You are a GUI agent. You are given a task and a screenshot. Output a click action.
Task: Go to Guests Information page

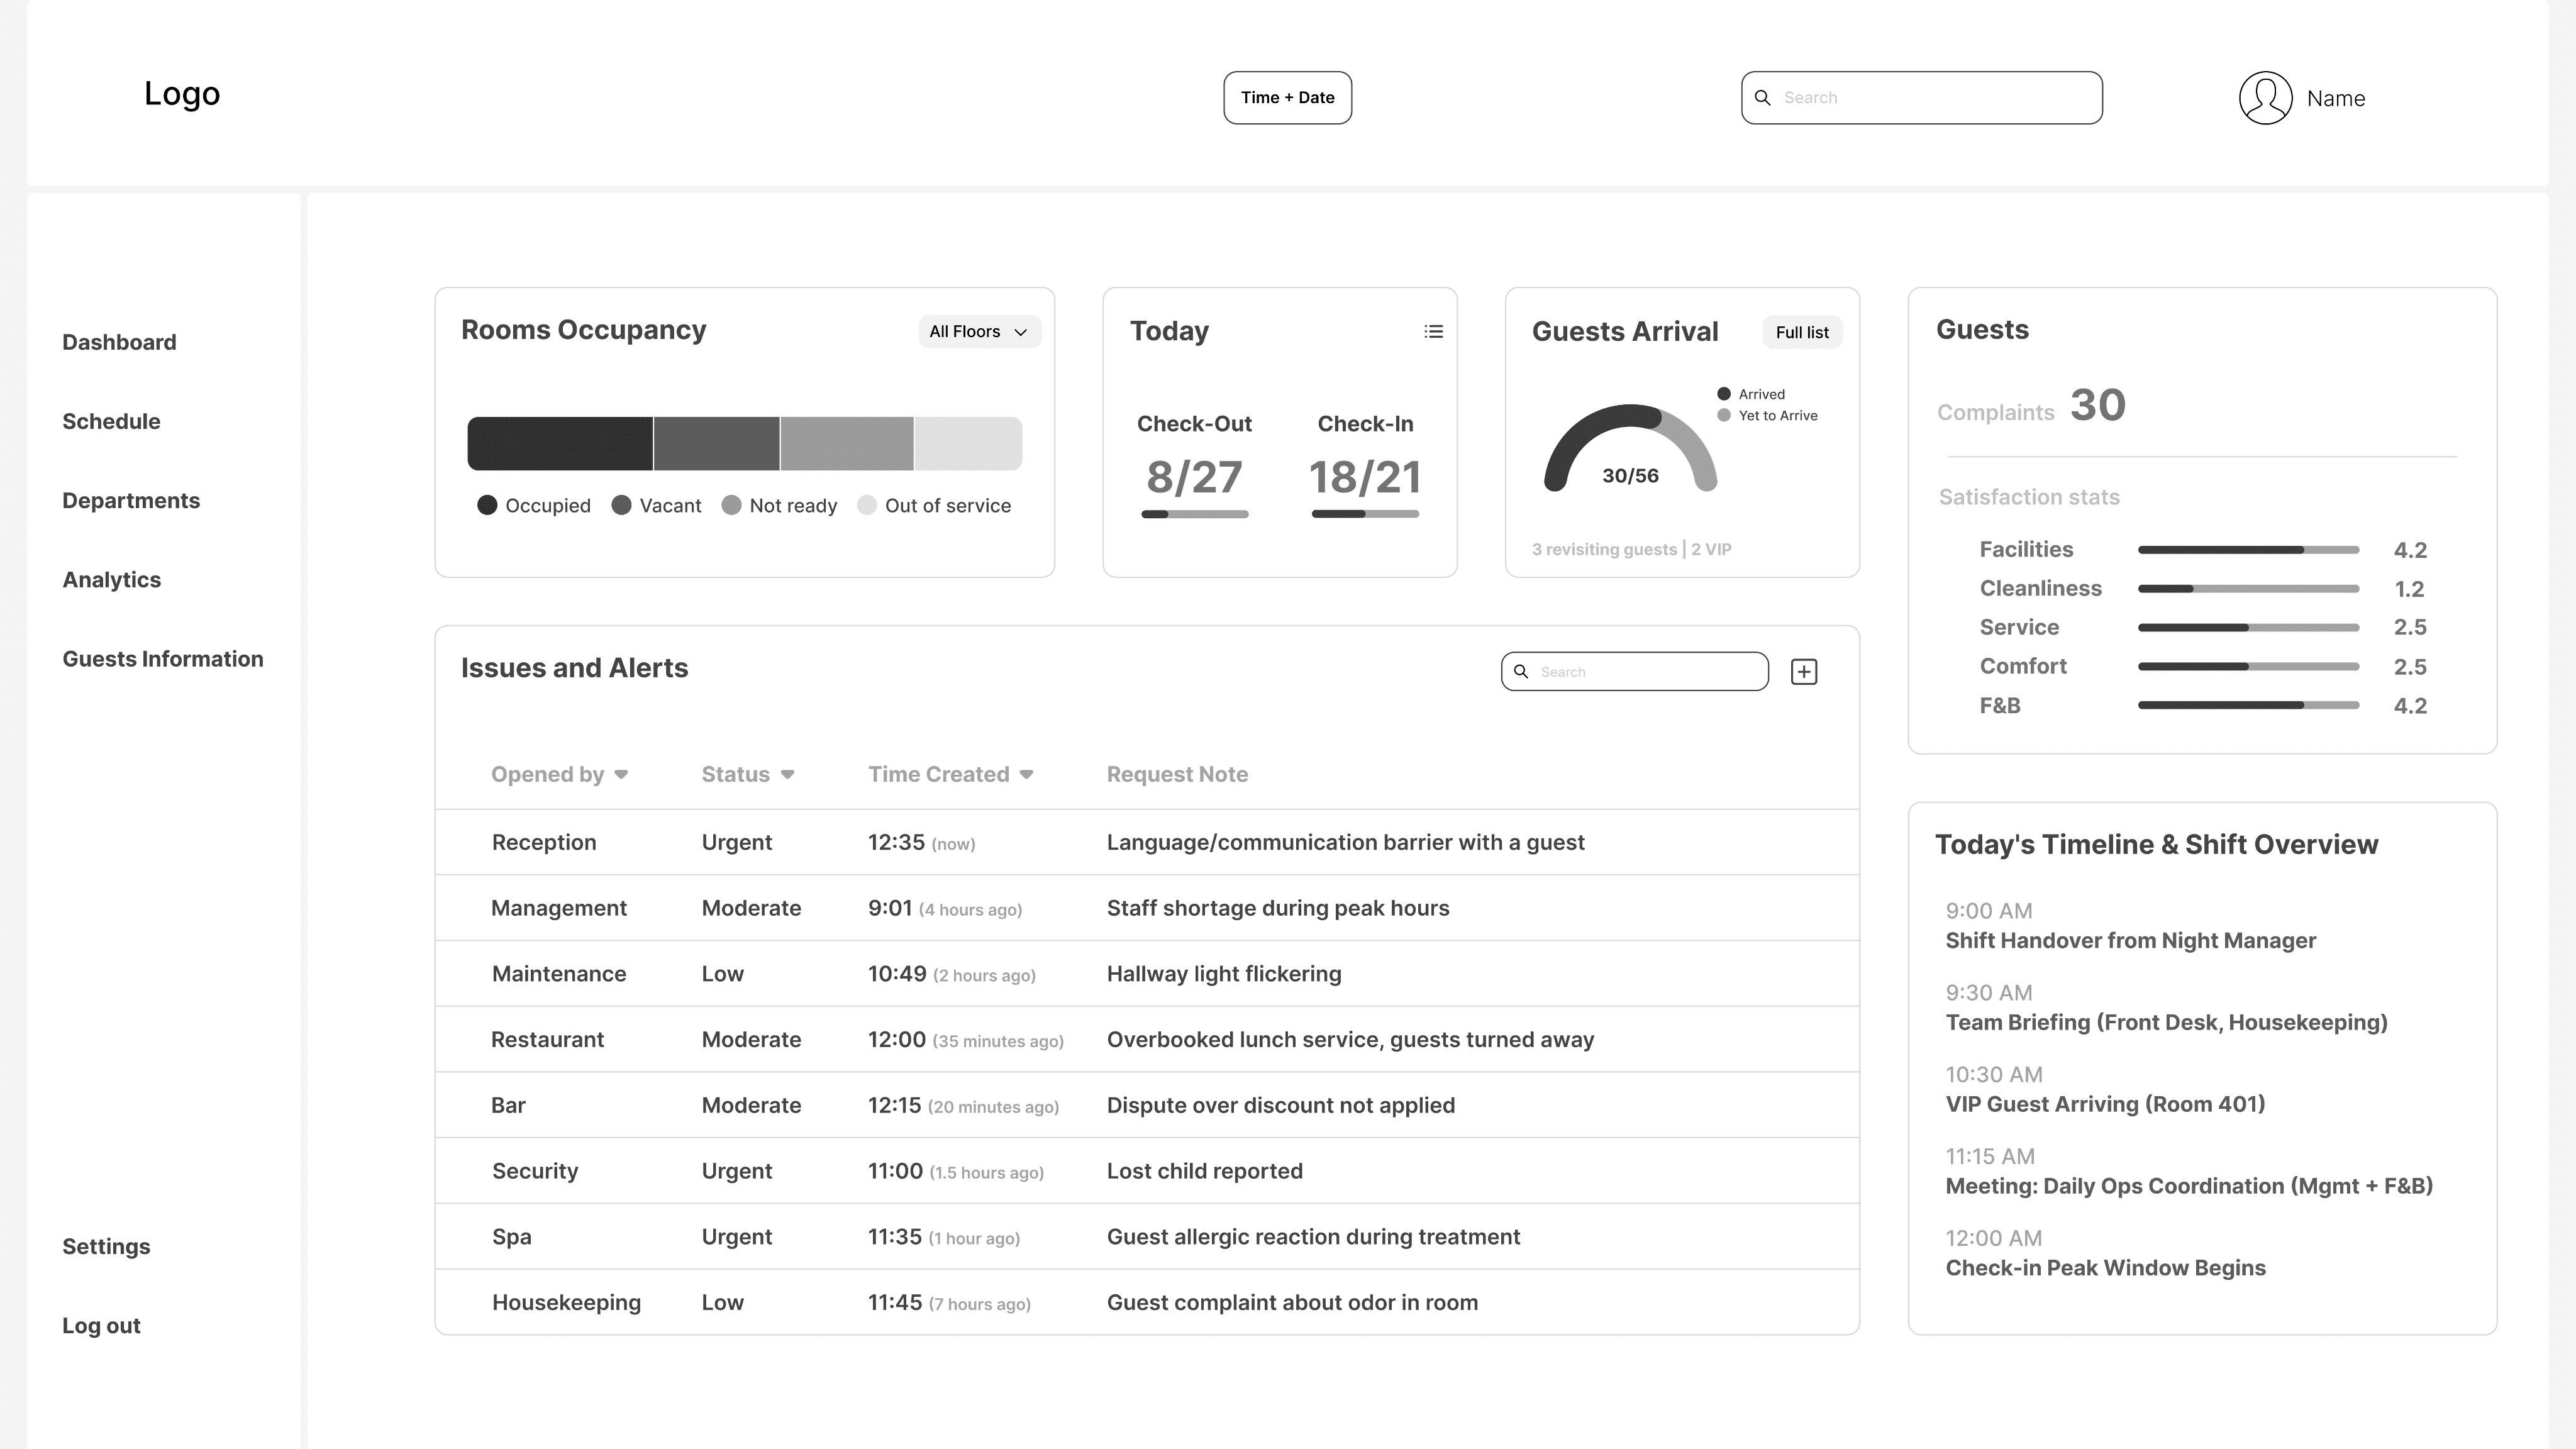point(163,659)
